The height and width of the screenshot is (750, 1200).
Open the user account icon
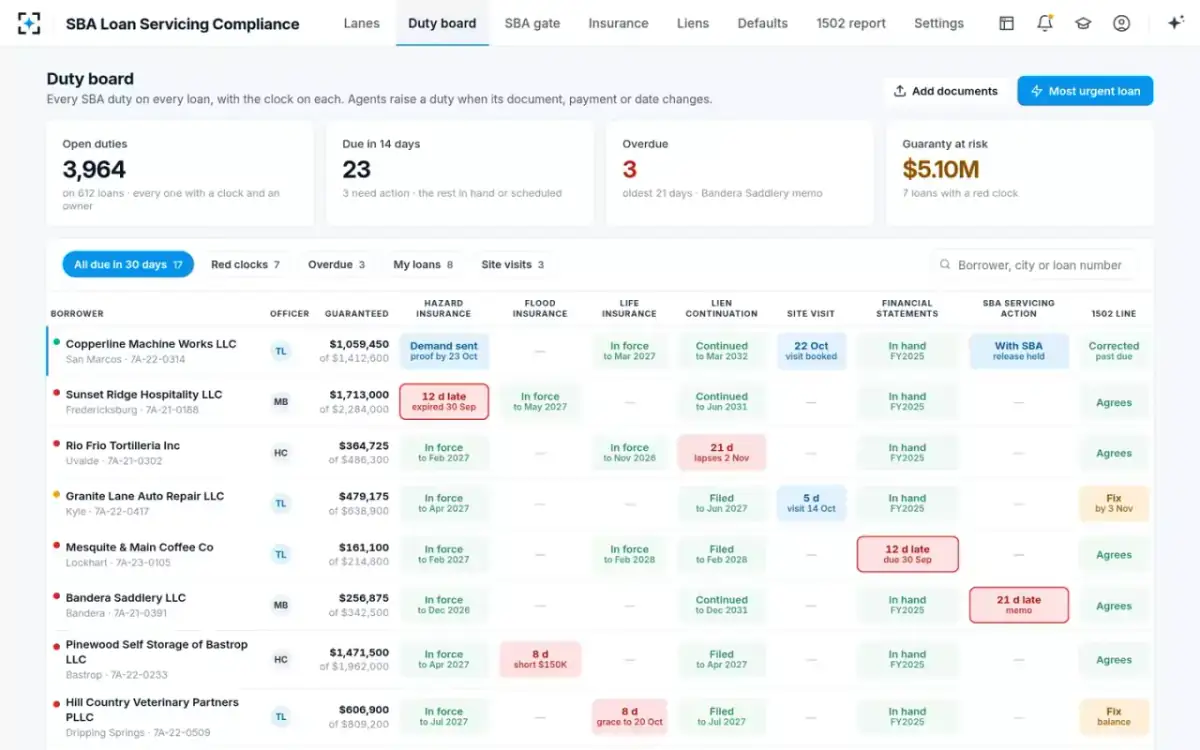coord(1121,23)
